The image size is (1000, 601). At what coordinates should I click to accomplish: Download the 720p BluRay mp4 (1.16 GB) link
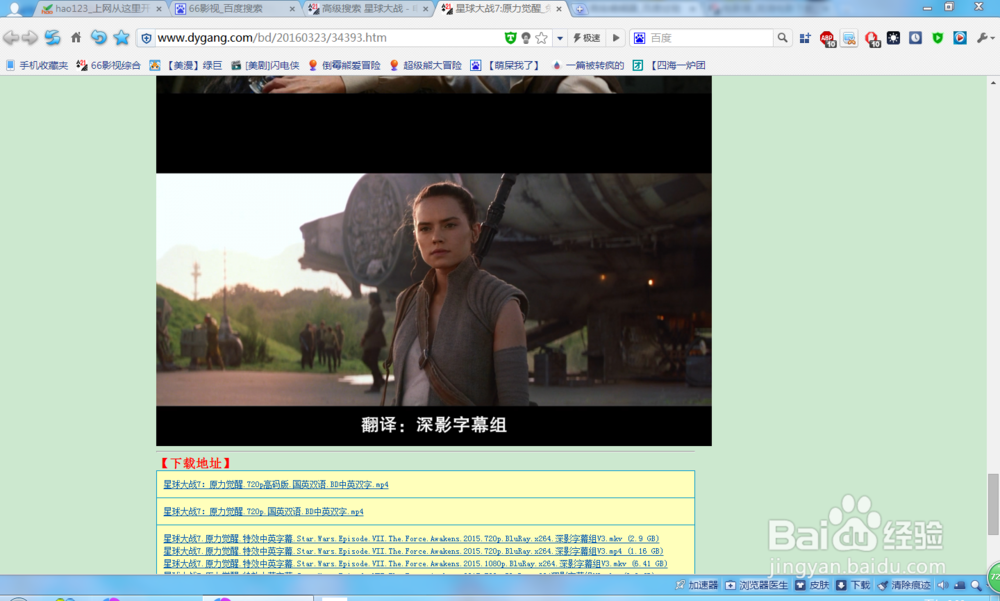tap(413, 551)
